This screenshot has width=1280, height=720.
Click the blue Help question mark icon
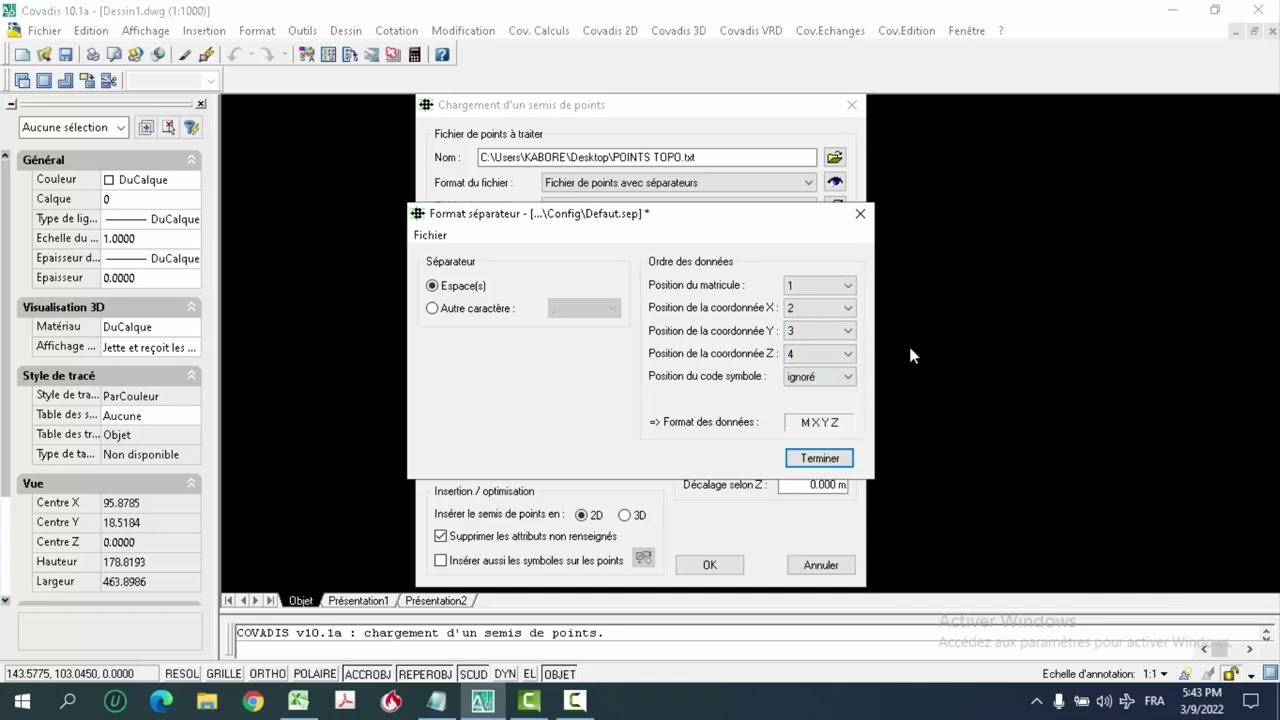pyautogui.click(x=442, y=55)
